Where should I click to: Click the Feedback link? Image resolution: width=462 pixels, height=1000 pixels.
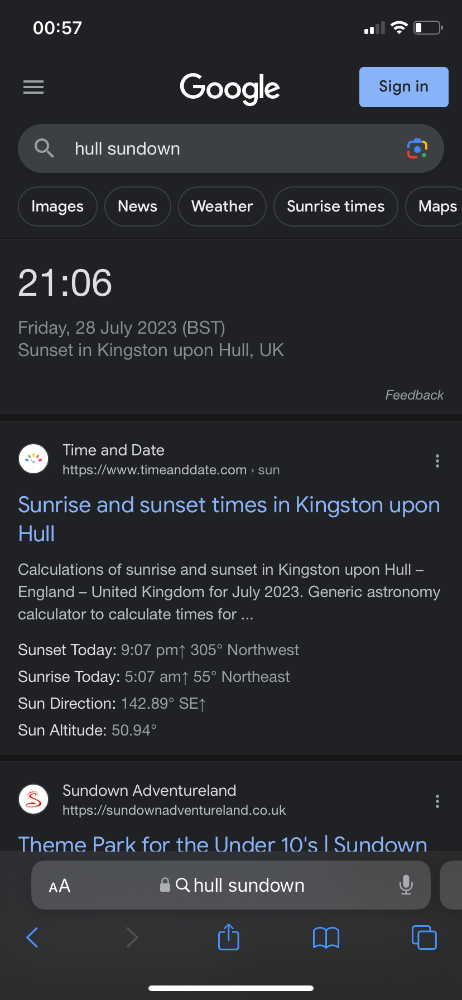click(x=414, y=395)
